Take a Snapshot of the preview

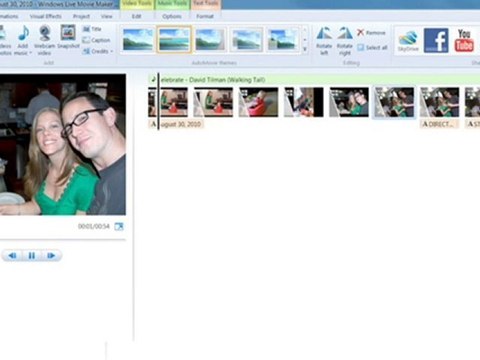[68, 37]
